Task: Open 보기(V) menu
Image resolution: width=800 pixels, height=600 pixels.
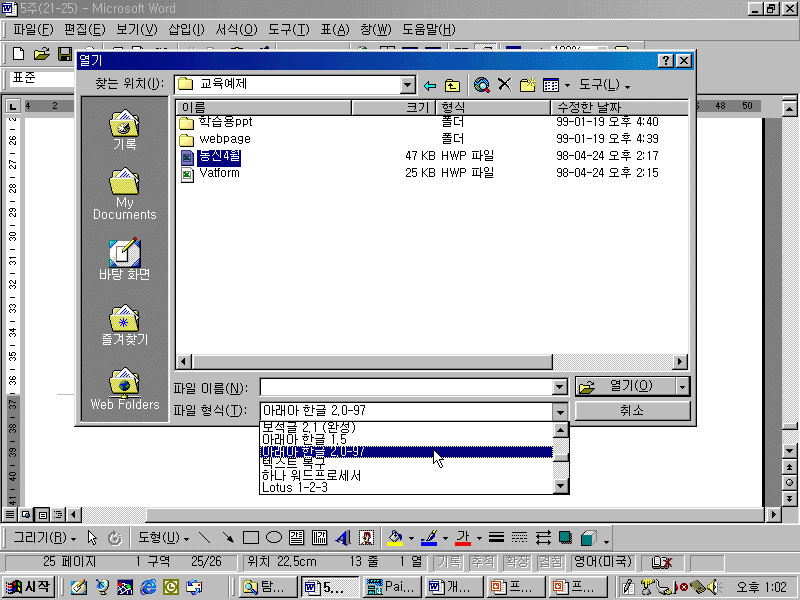Action: pyautogui.click(x=136, y=30)
